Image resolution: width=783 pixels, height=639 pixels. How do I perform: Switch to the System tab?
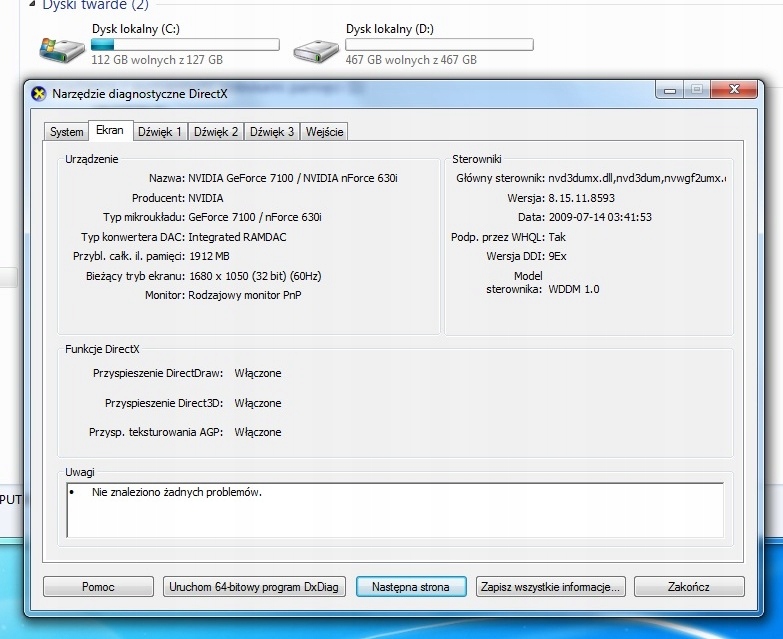click(x=66, y=132)
